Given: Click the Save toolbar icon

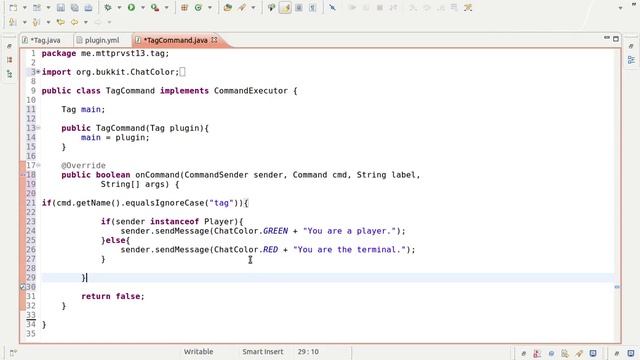Looking at the screenshot, I should (61, 7).
